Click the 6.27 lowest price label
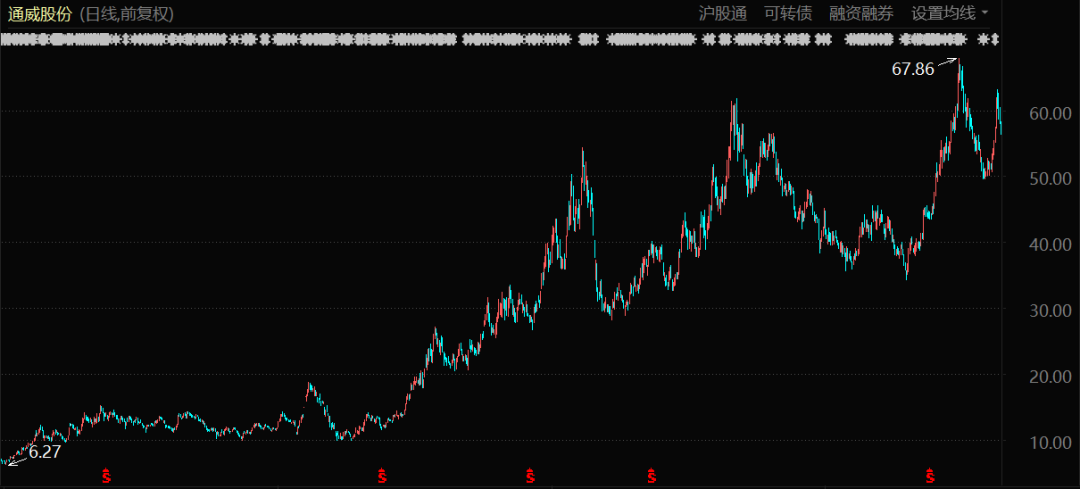The height and width of the screenshot is (489, 1080). tap(45, 452)
